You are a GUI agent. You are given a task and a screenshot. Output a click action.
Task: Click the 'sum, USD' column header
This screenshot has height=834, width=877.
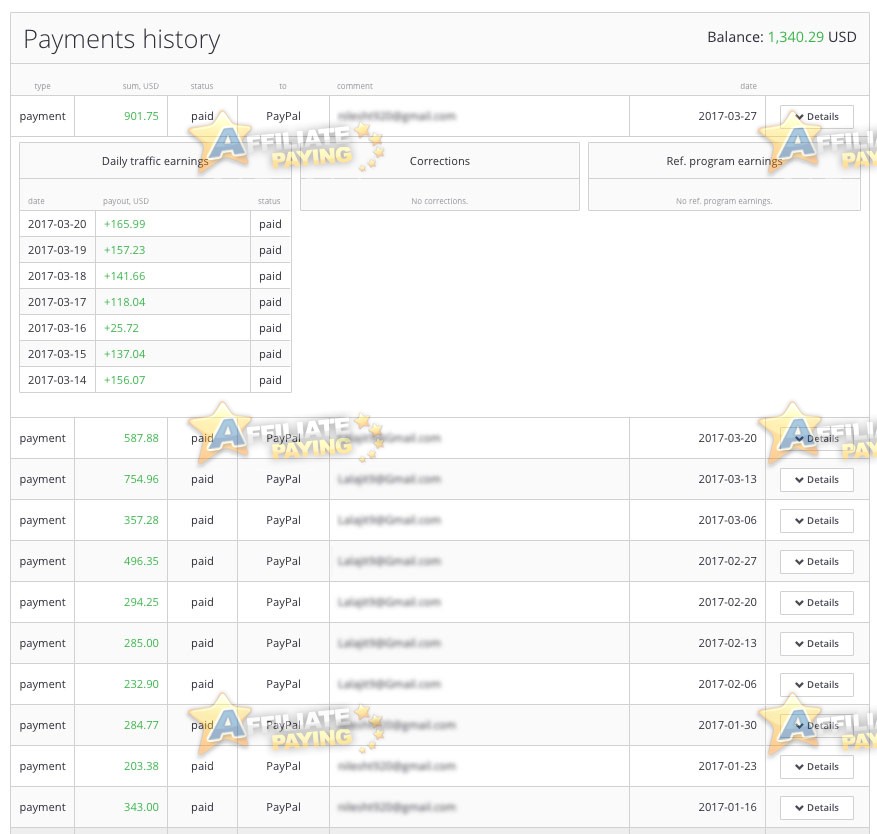140,86
